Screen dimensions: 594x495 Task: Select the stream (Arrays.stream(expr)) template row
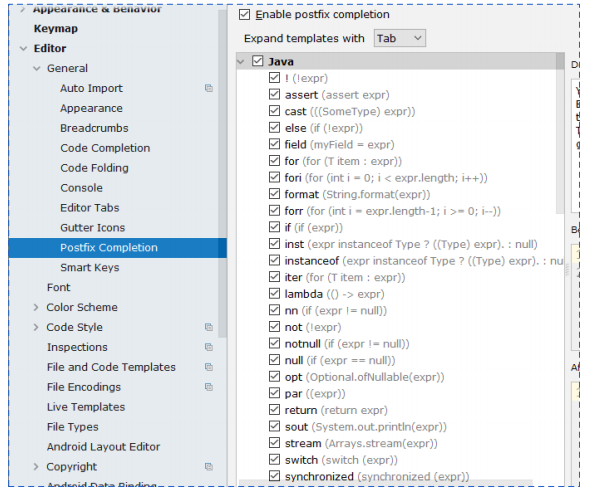(361, 443)
